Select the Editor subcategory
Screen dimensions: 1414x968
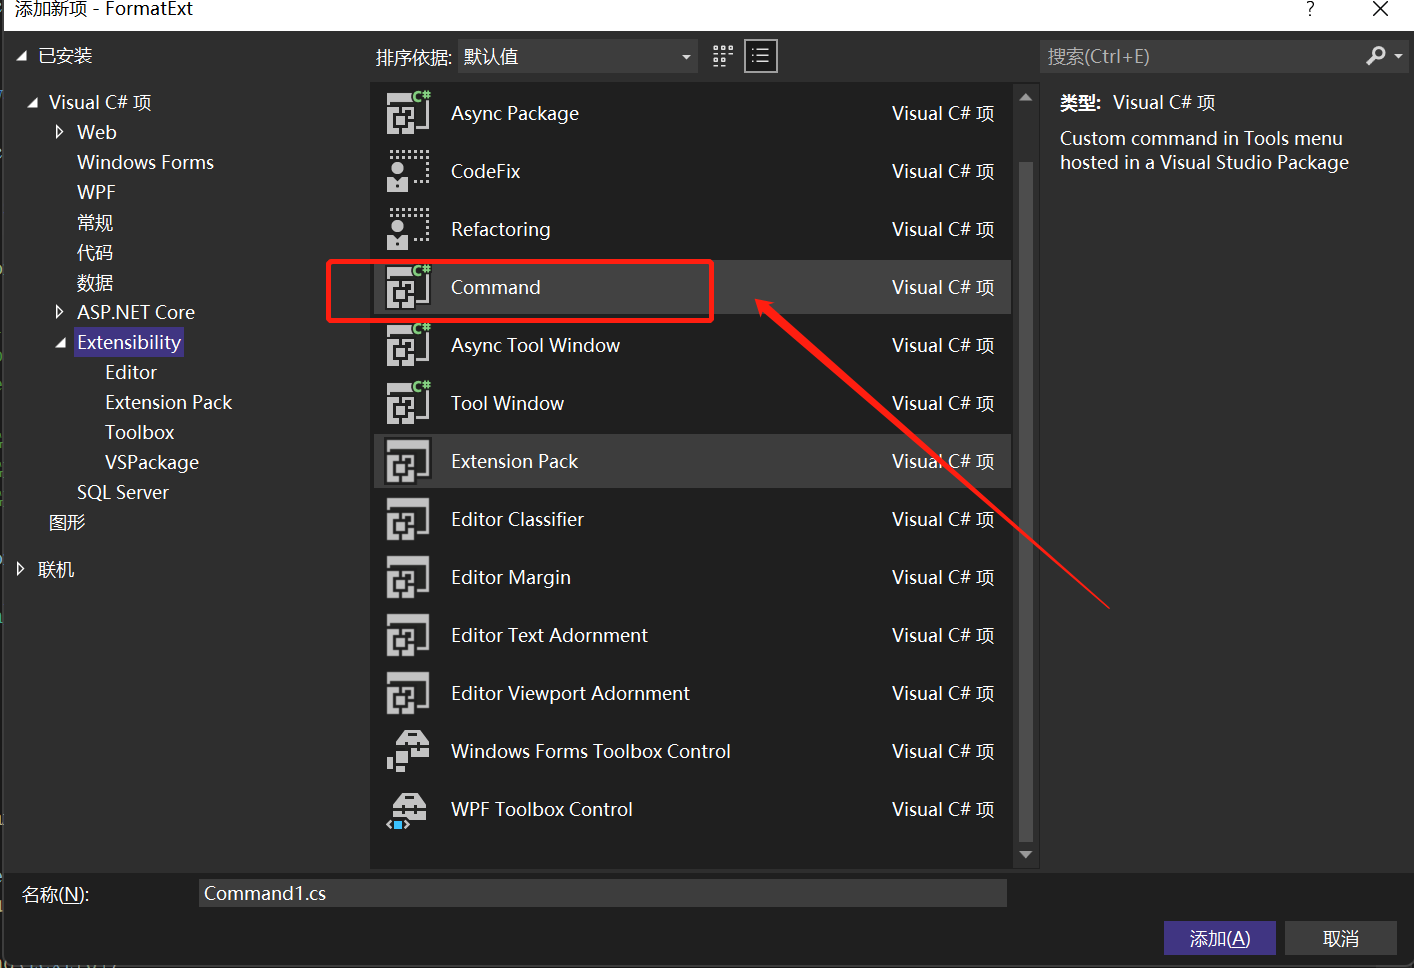pyautogui.click(x=131, y=372)
